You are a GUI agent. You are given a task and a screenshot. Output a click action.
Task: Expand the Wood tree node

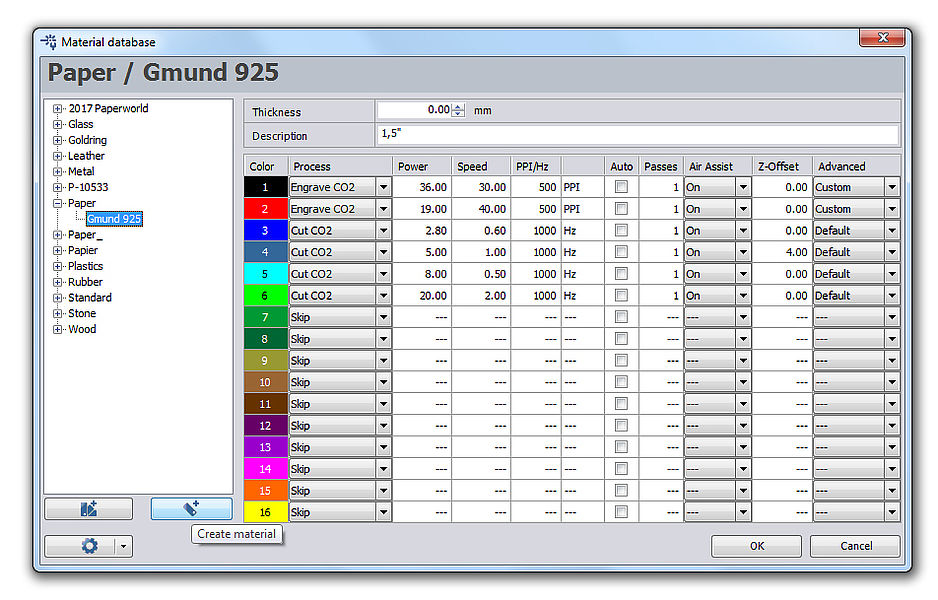pos(58,329)
